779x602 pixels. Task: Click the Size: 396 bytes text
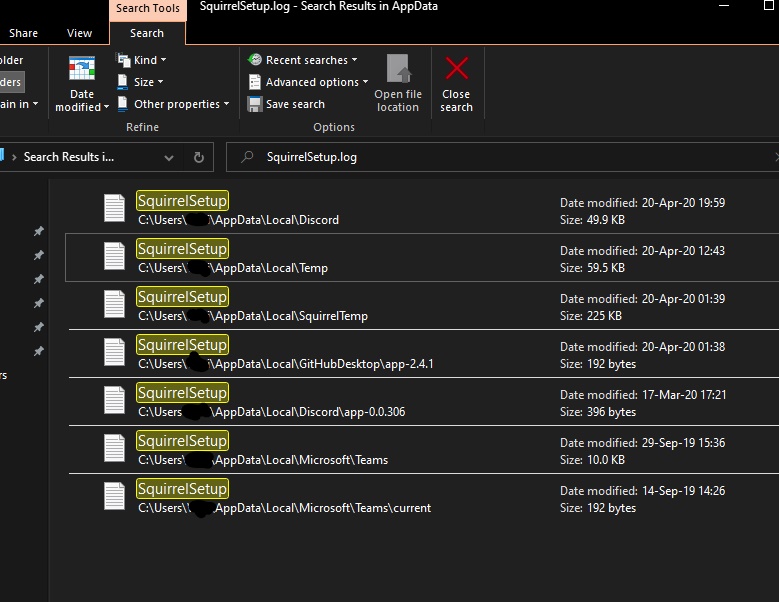(598, 412)
